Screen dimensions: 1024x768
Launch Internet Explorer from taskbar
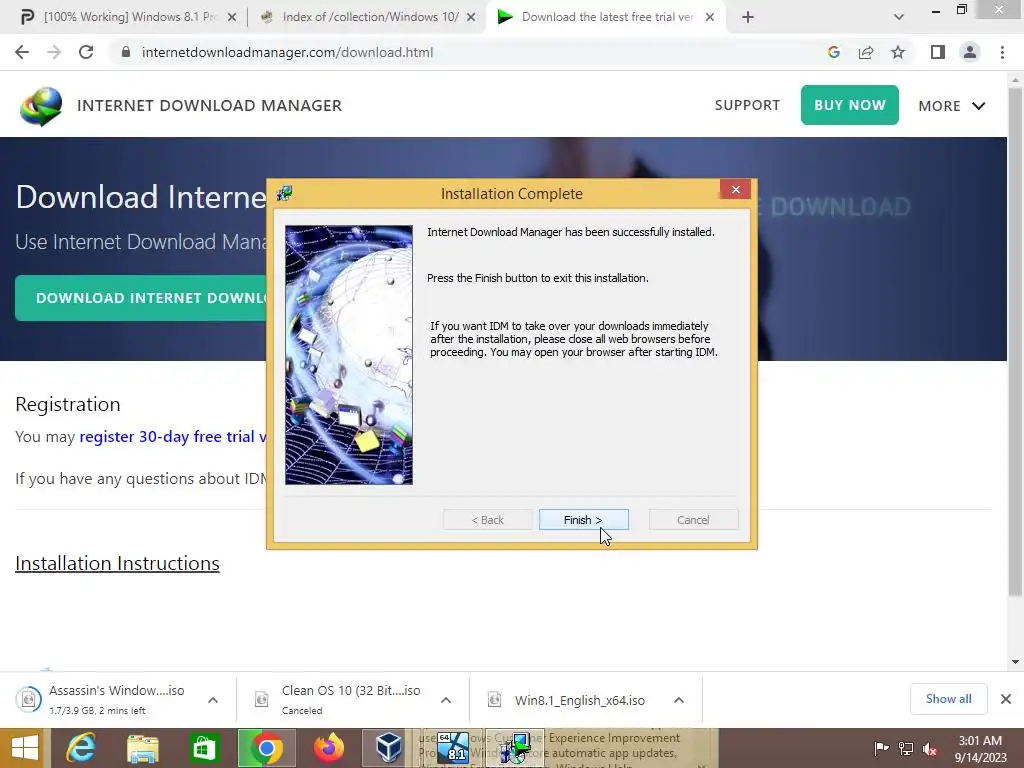[82, 748]
